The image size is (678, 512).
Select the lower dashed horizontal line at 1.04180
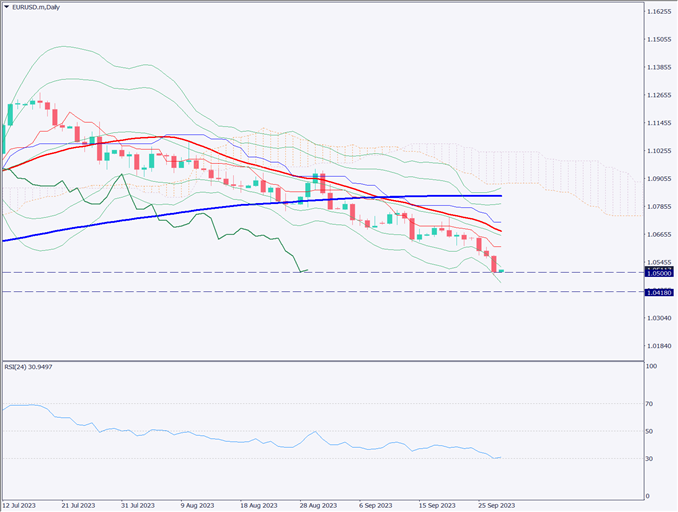click(x=300, y=291)
